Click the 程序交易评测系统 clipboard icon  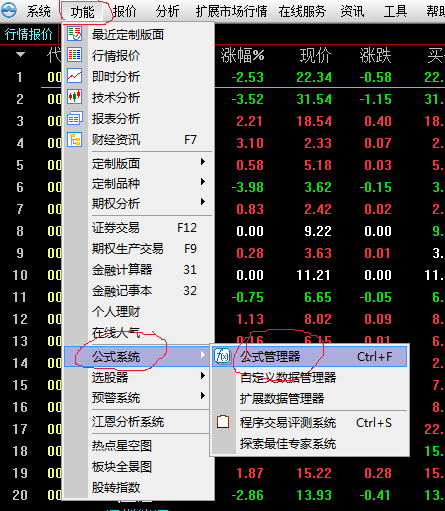pyautogui.click(x=223, y=422)
